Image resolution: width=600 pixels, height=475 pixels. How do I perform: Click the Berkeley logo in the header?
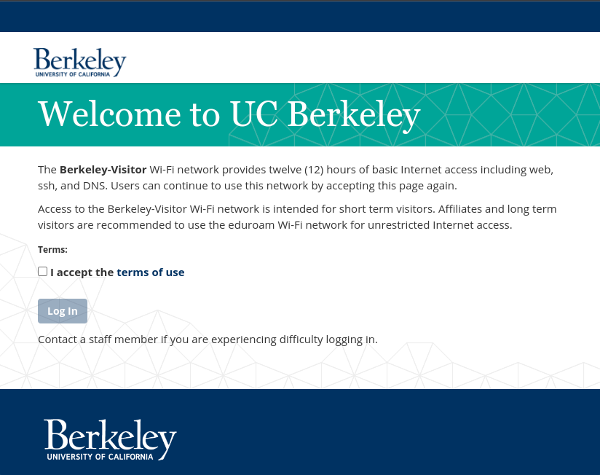click(x=80, y=62)
